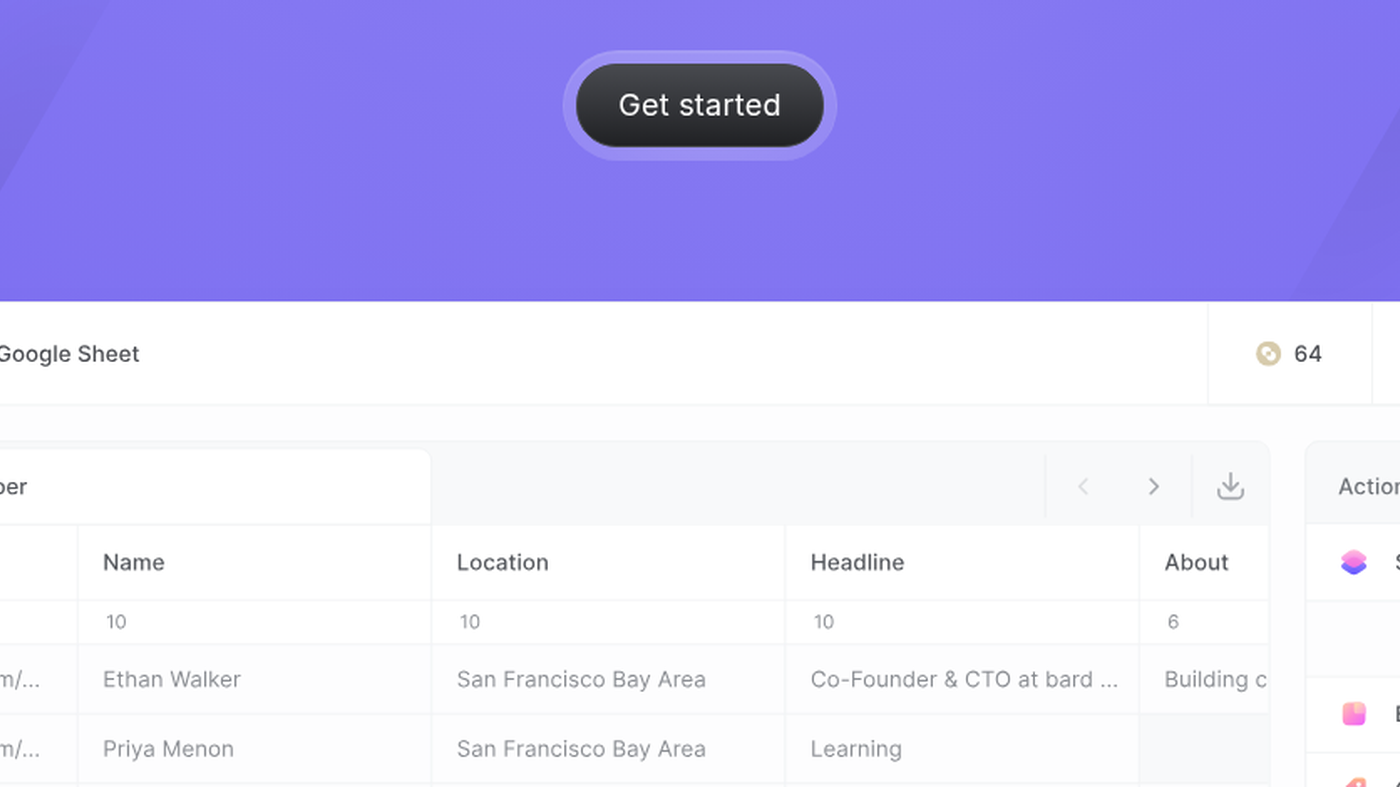Click the purple stacked layers action icon
The image size is (1400, 787).
click(x=1354, y=562)
